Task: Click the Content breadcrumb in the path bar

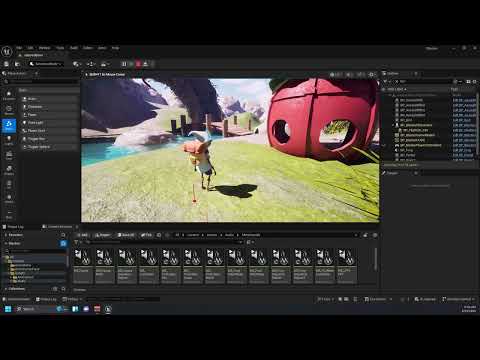Action: click(193, 235)
